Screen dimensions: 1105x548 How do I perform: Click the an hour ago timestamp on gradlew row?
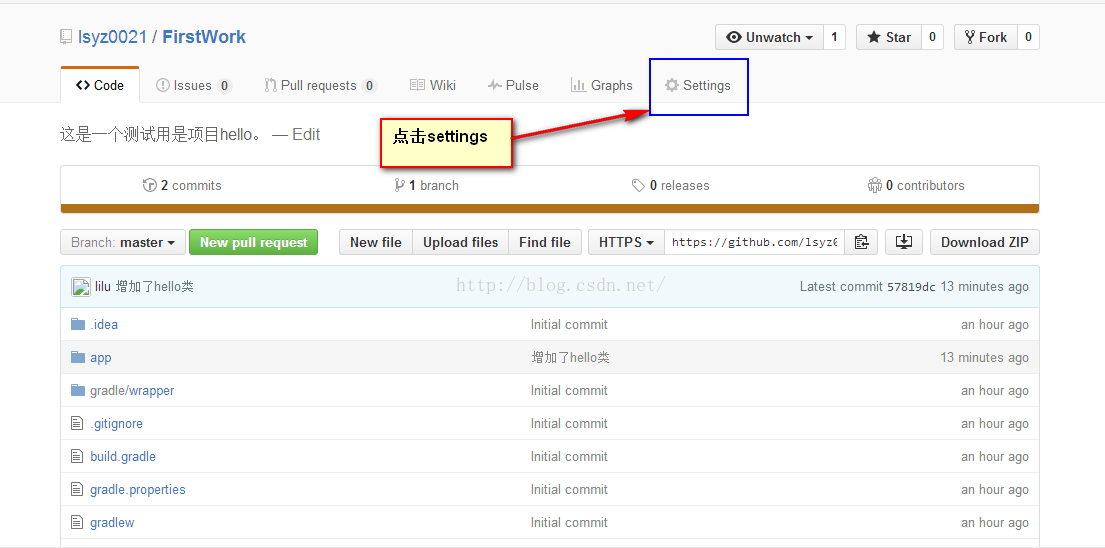[x=995, y=523]
